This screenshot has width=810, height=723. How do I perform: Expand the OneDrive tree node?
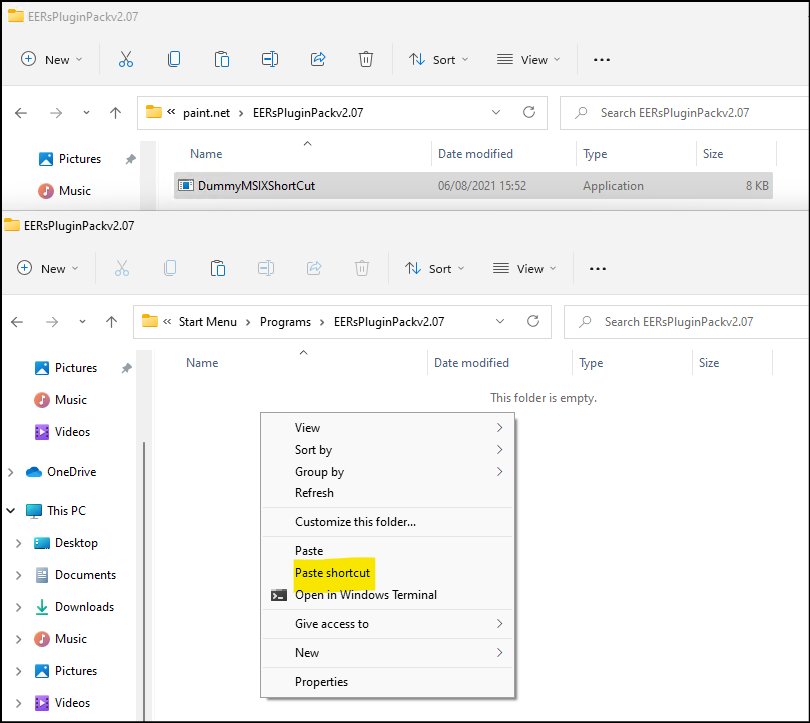[12, 472]
